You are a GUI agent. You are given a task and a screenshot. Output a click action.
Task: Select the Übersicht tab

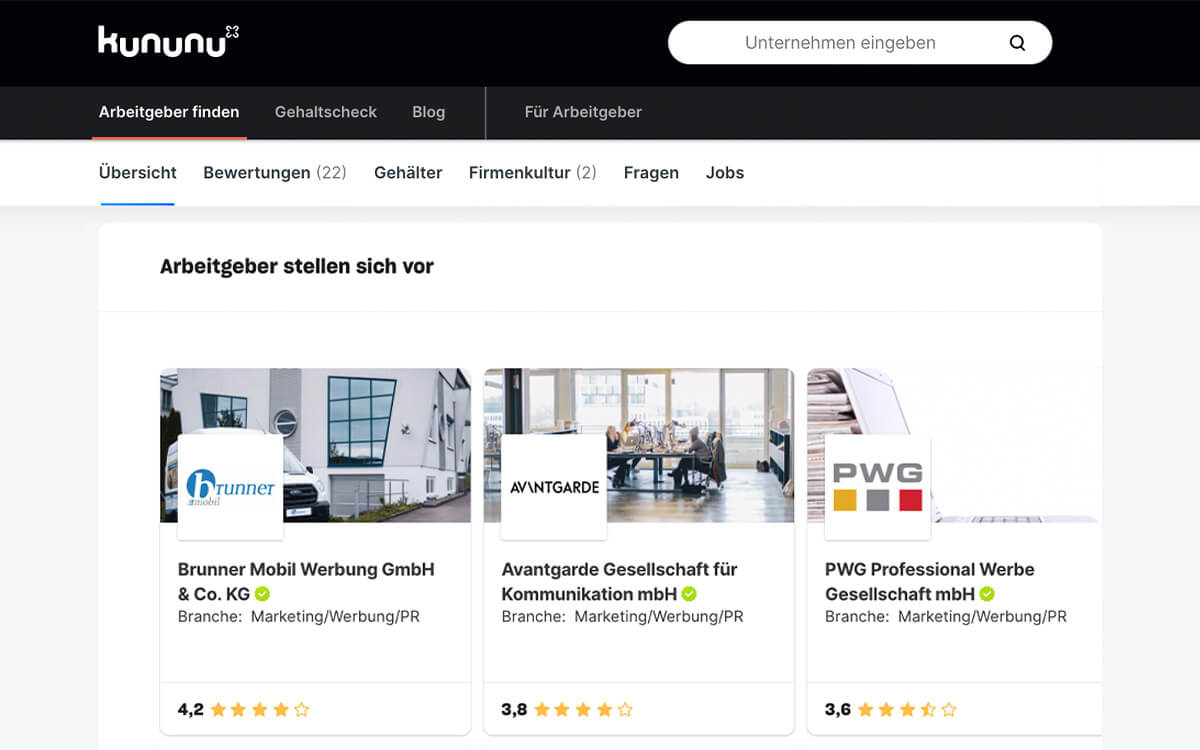pos(138,173)
